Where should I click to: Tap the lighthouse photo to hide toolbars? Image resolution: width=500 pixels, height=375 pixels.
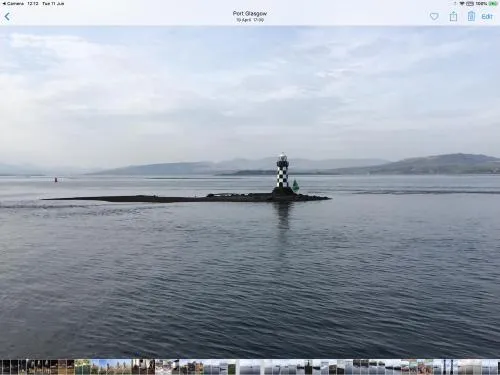pyautogui.click(x=250, y=192)
